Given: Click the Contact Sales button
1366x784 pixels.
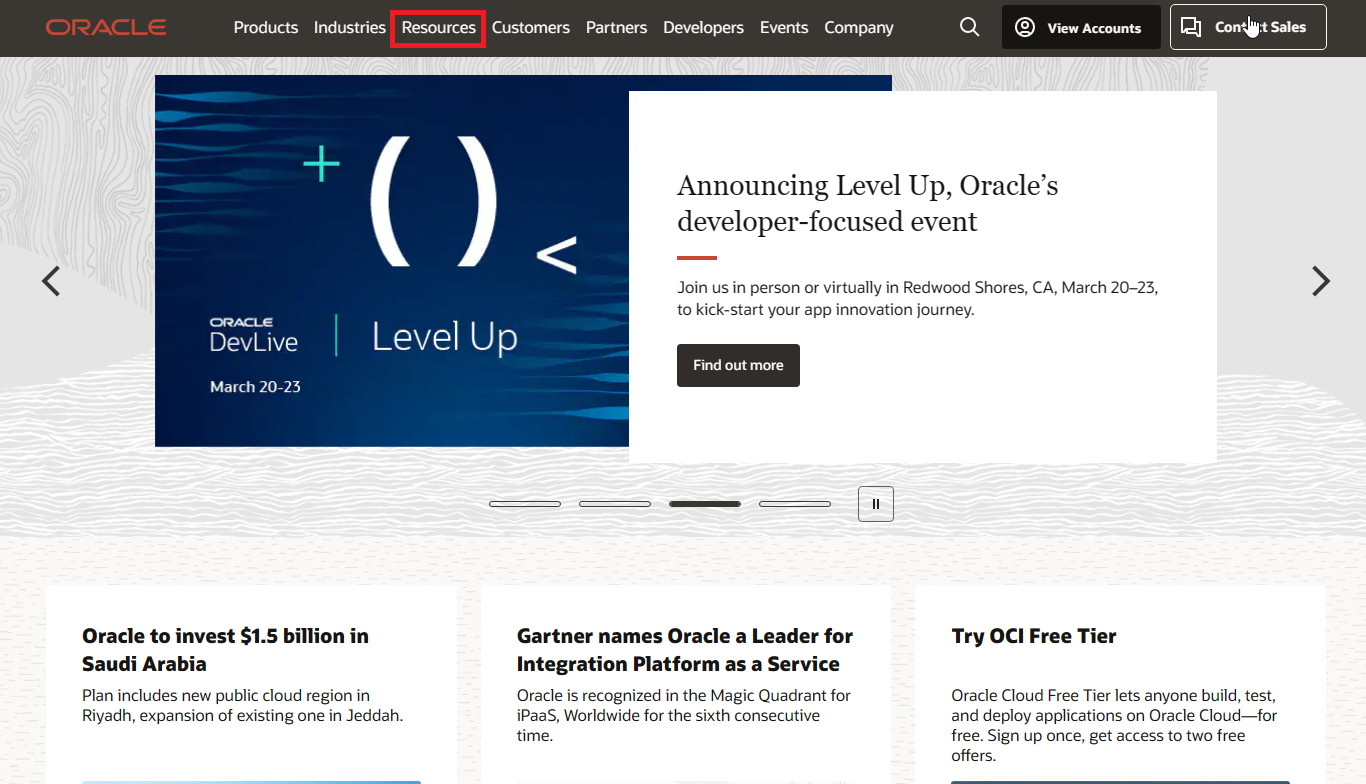Looking at the screenshot, I should click(x=1248, y=27).
